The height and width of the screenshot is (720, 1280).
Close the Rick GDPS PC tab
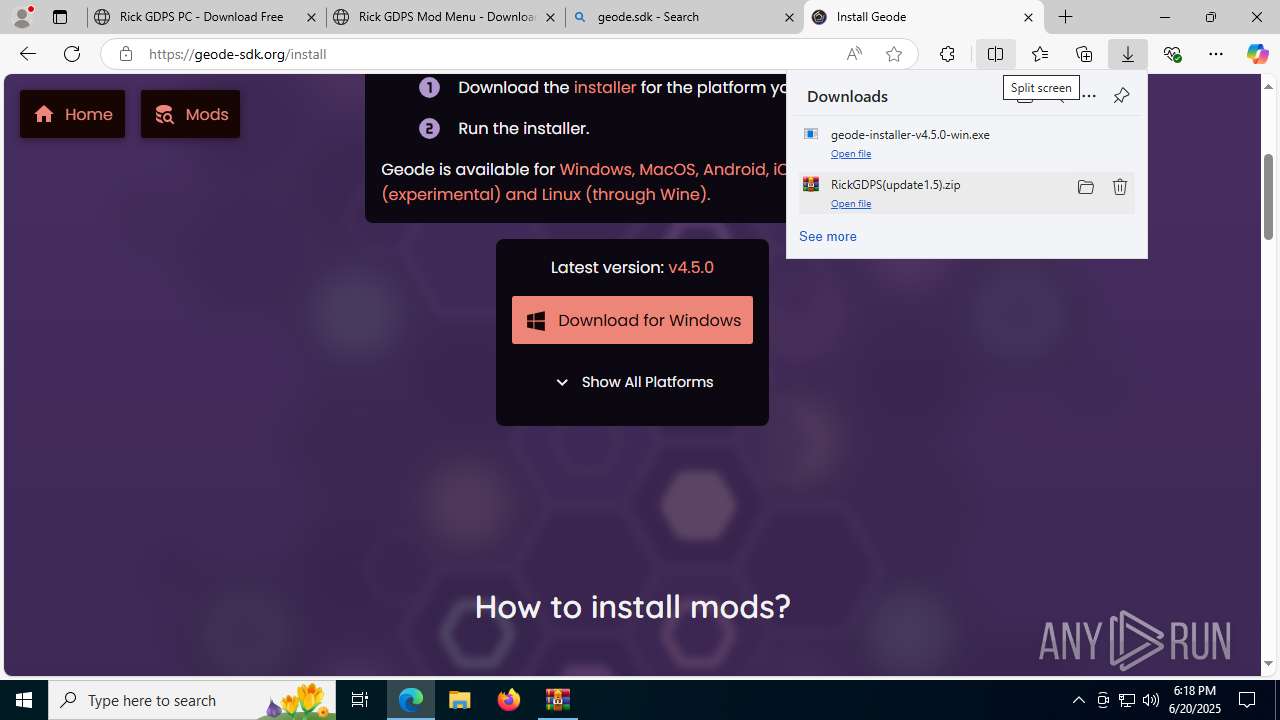point(311,17)
